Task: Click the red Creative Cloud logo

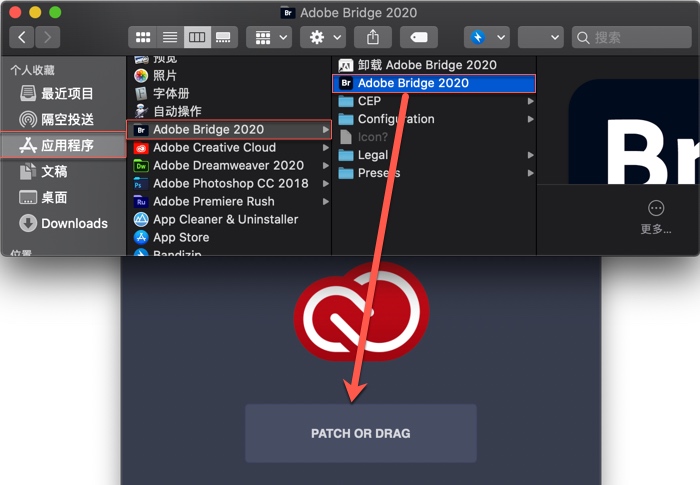Action: [362, 313]
